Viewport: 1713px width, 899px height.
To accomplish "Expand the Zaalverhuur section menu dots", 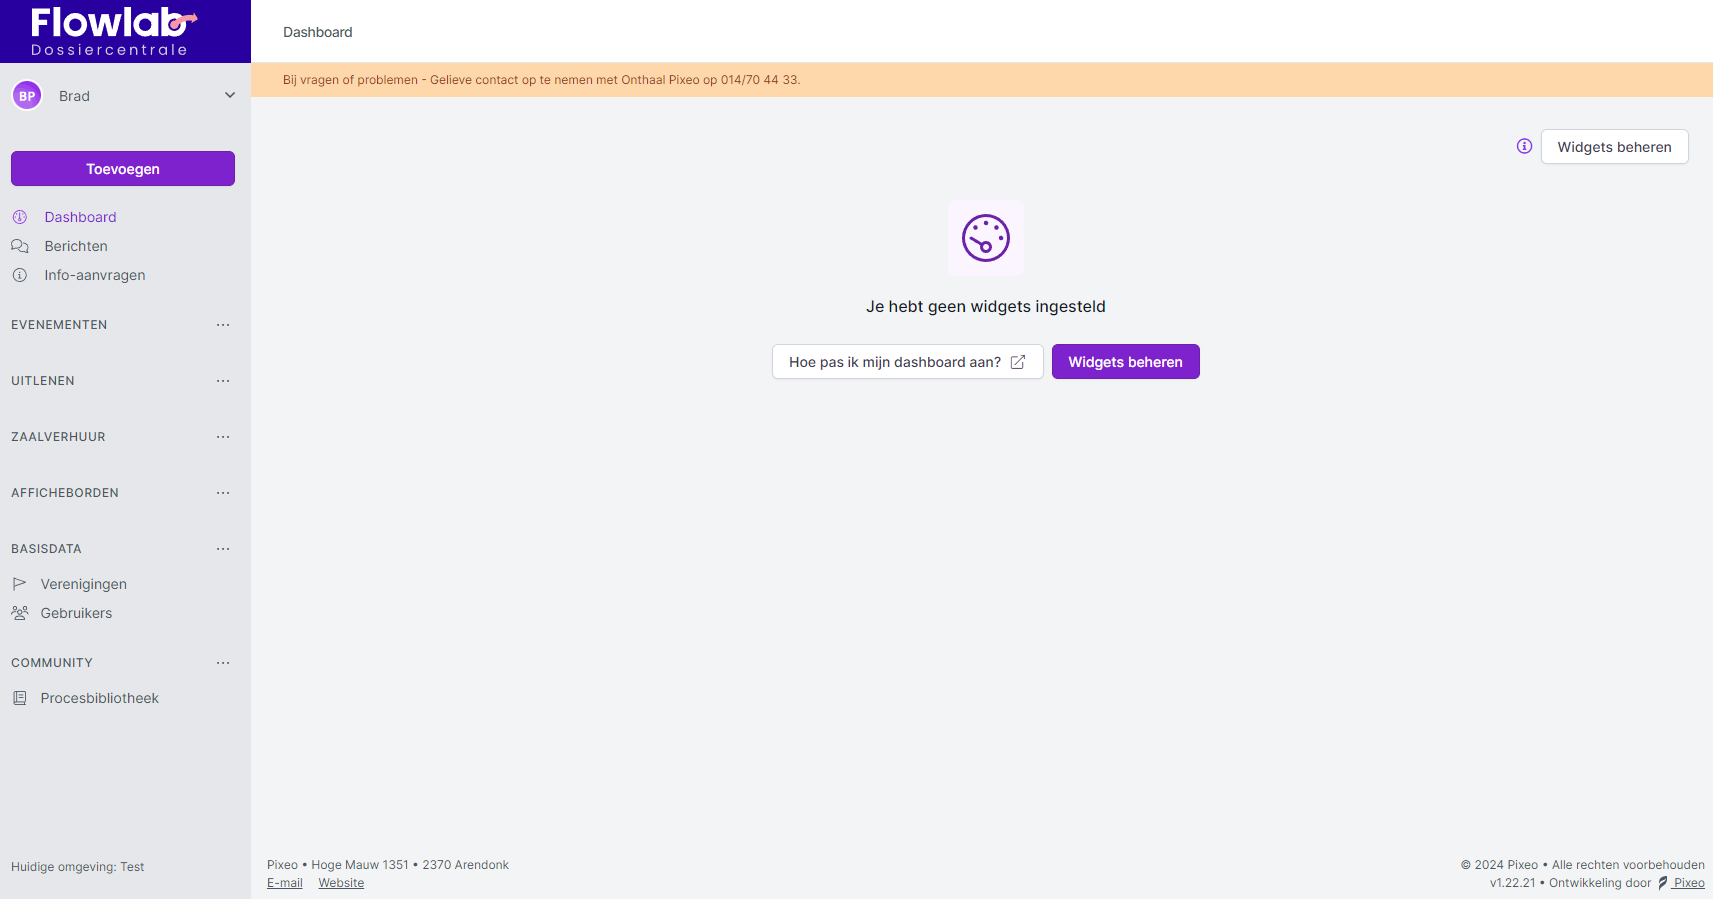I will 223,437.
